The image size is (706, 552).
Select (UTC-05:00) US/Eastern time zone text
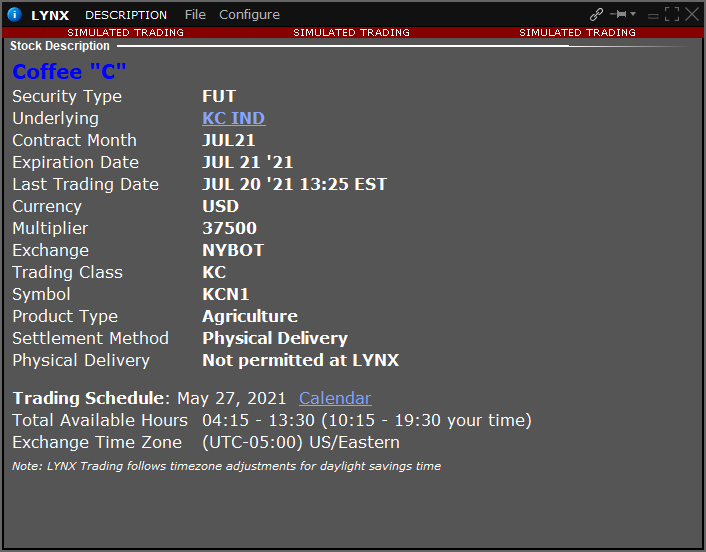(x=301, y=443)
